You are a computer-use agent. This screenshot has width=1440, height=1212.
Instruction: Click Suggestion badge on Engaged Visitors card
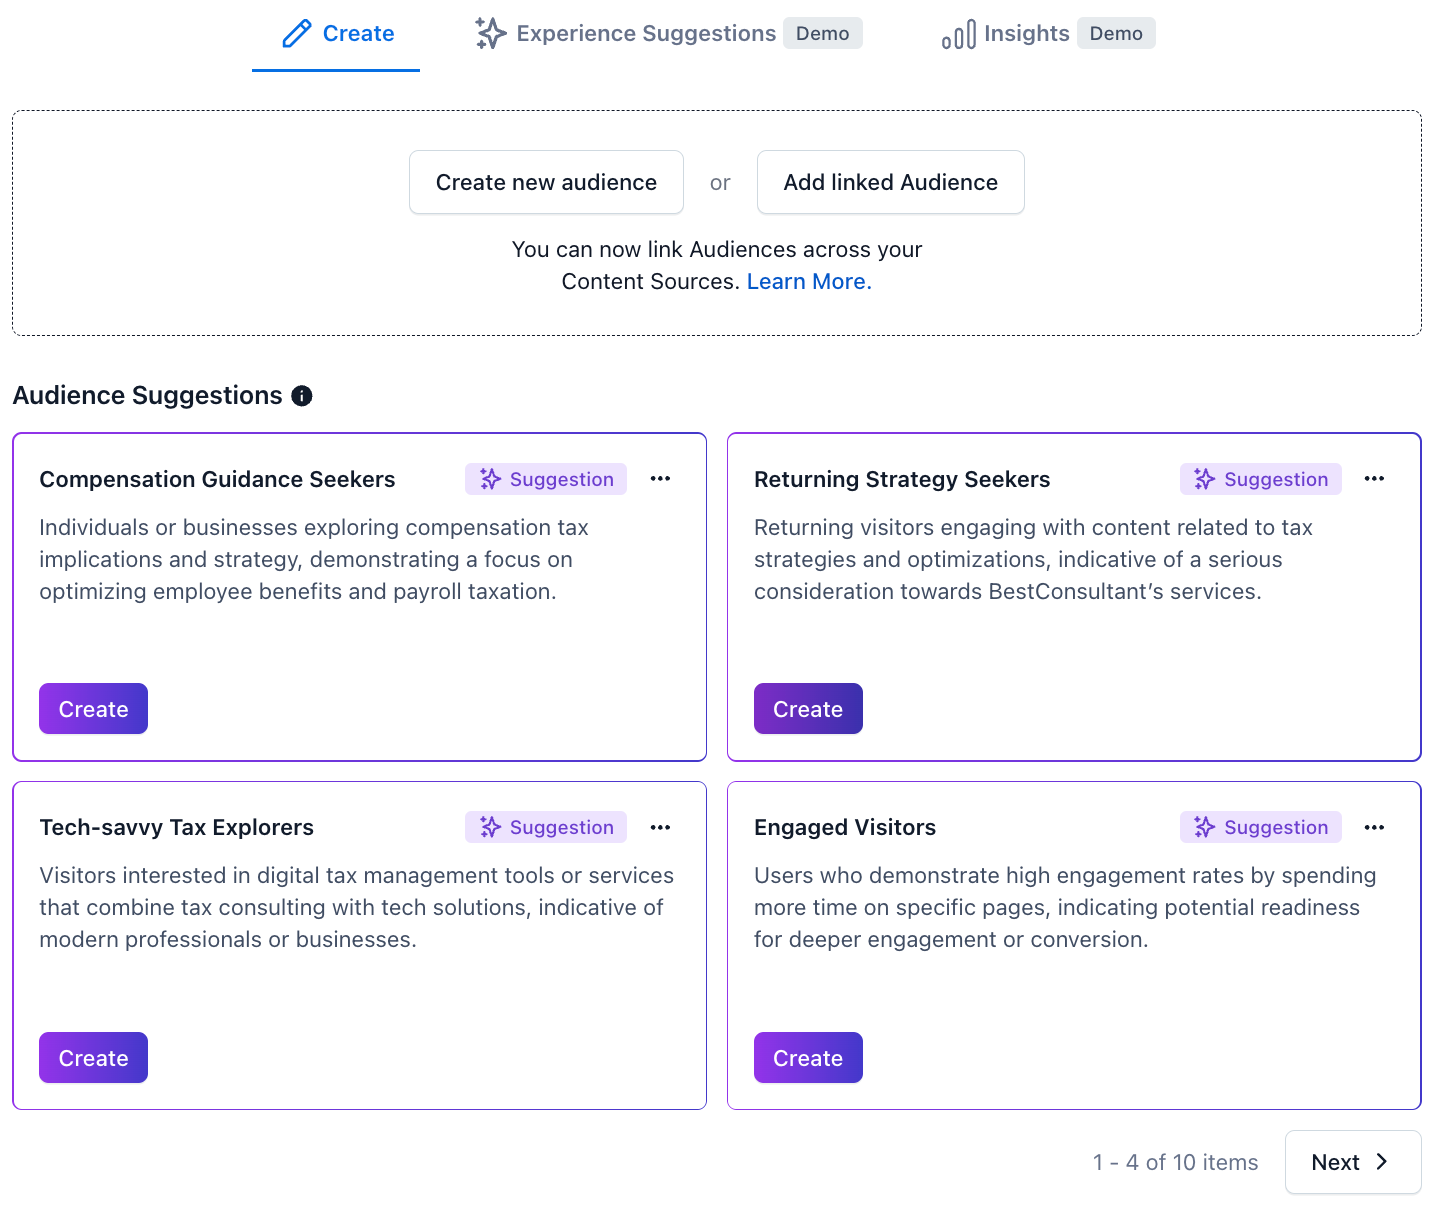[x=1261, y=827]
